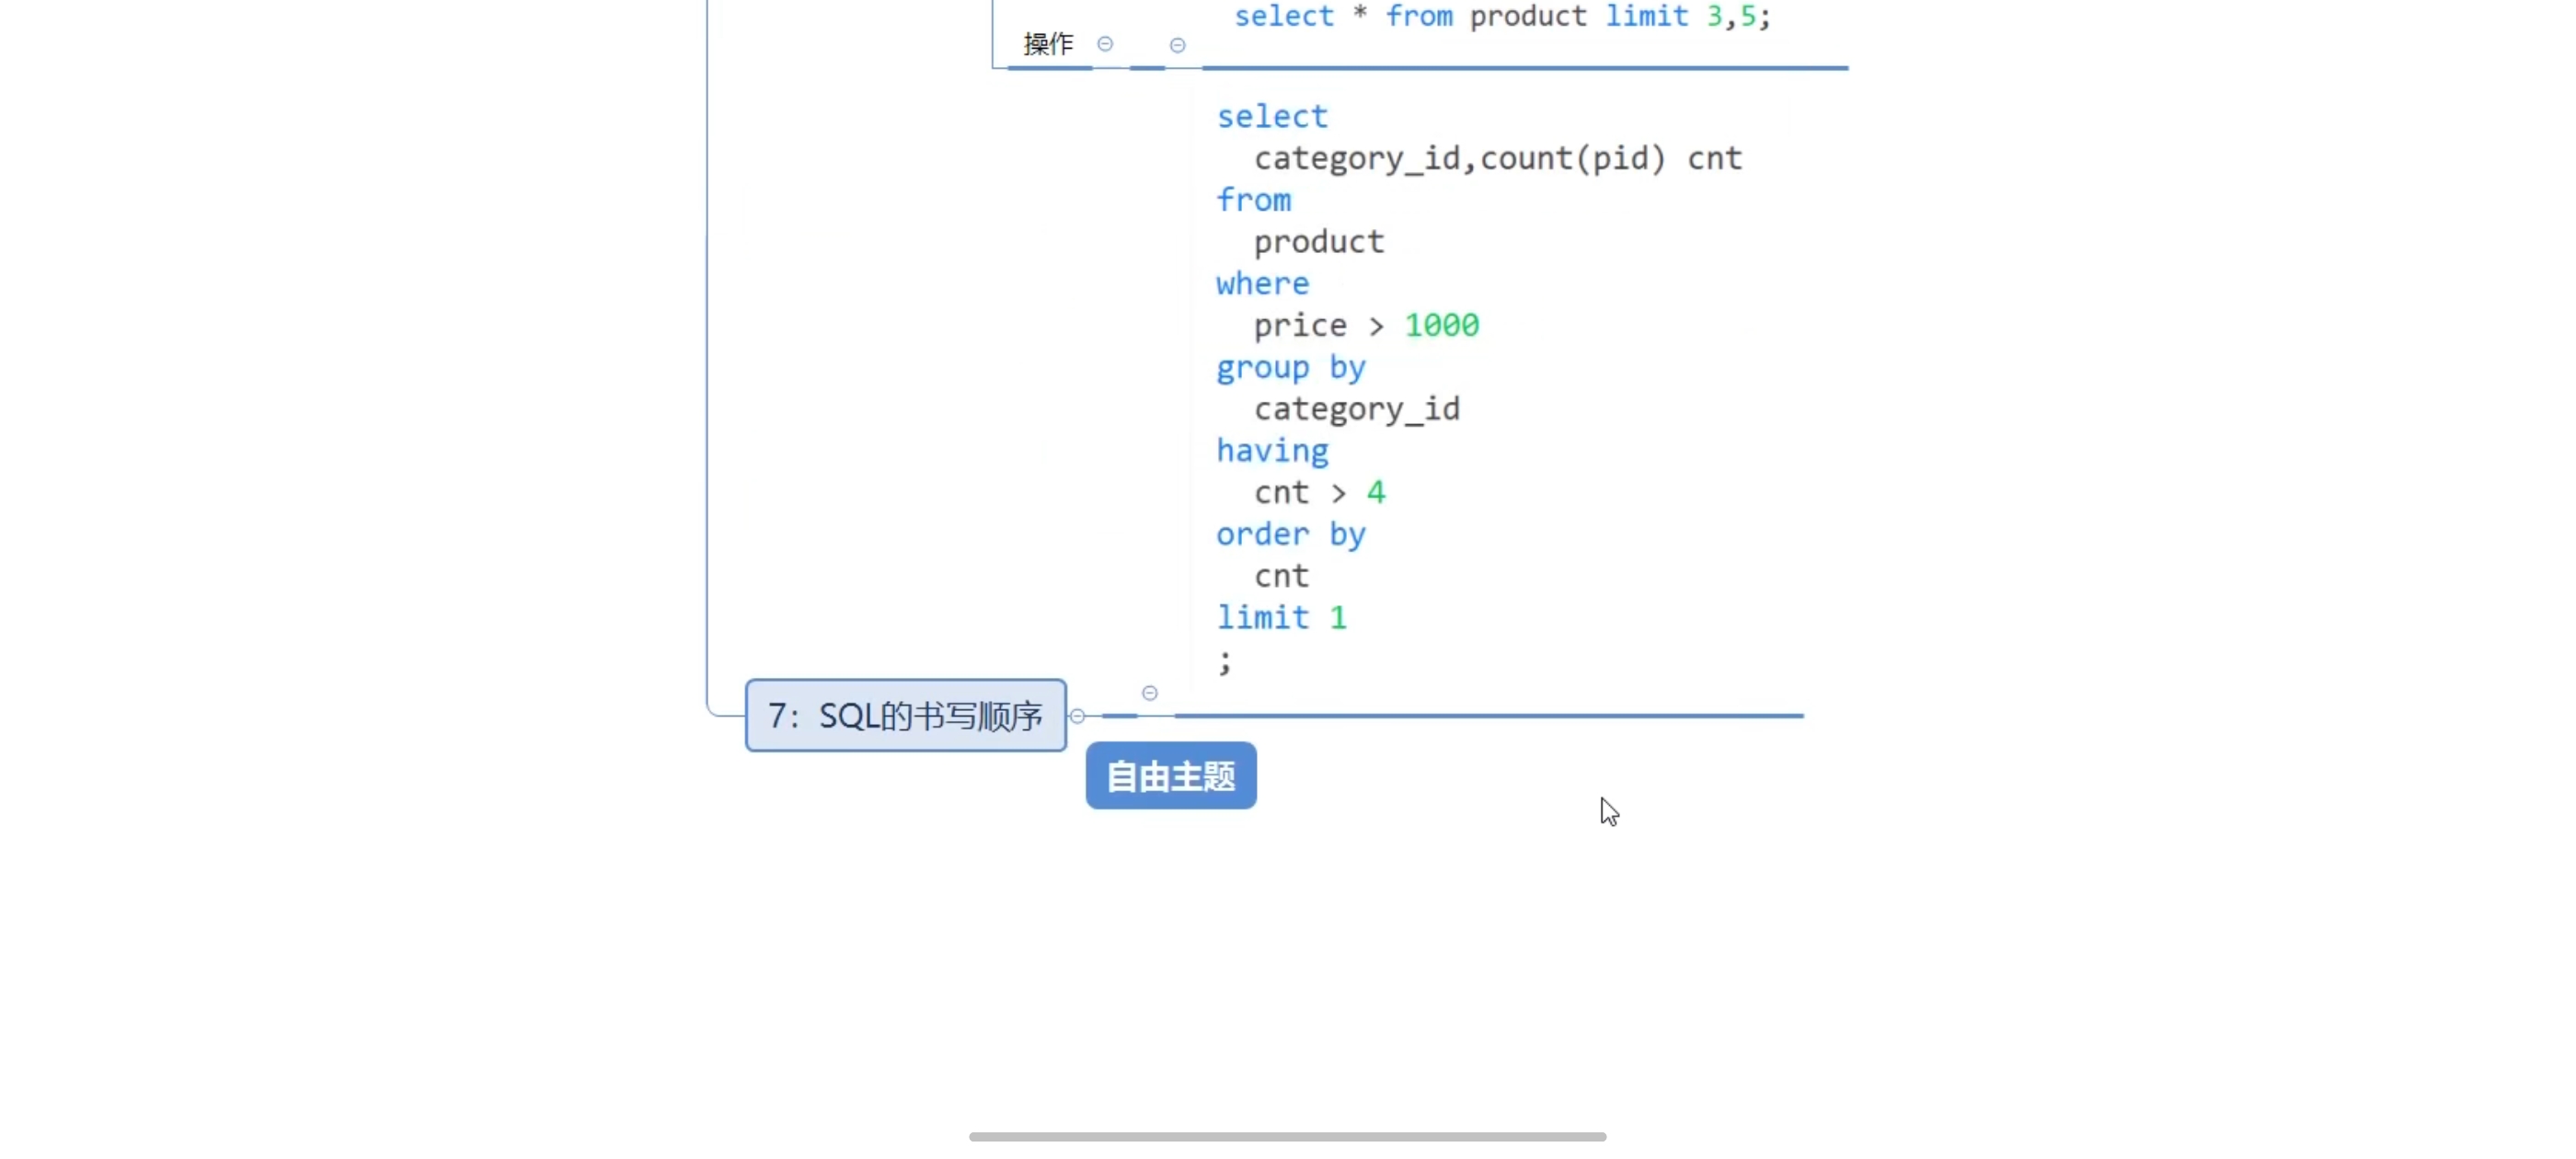The image size is (2576, 1159).
Task: Click the standalone 'product' table name line
Action: 1318,242
